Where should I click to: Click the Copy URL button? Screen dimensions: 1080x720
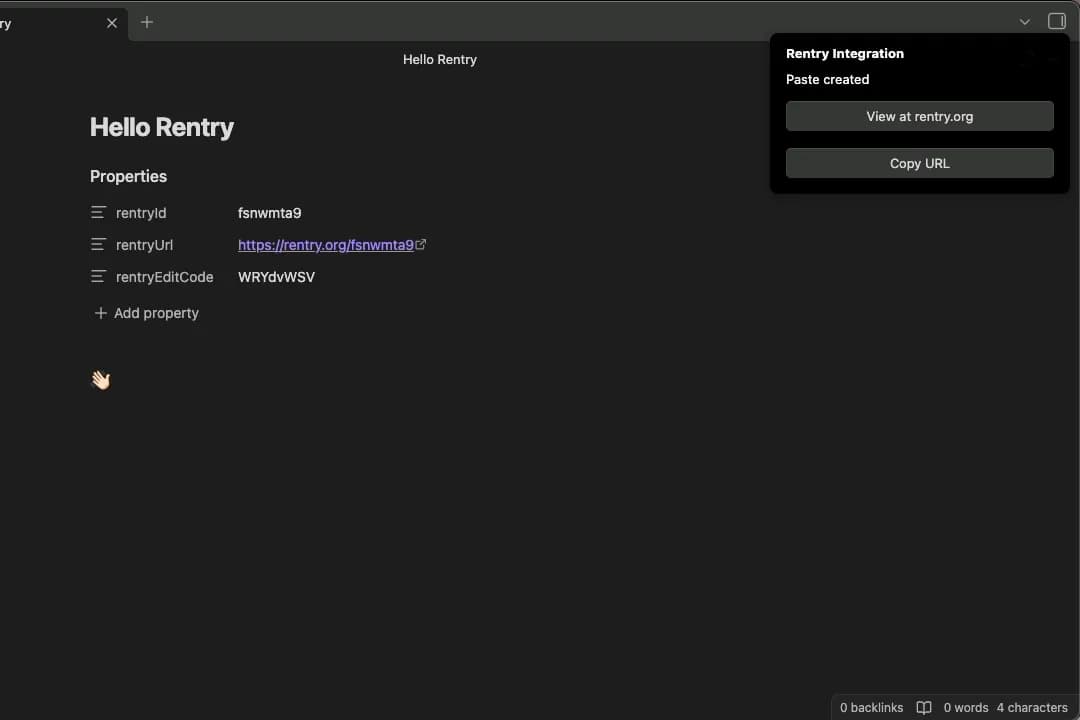920,163
